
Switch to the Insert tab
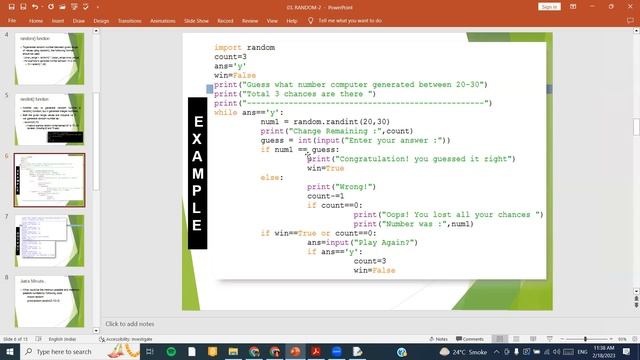(x=58, y=20)
